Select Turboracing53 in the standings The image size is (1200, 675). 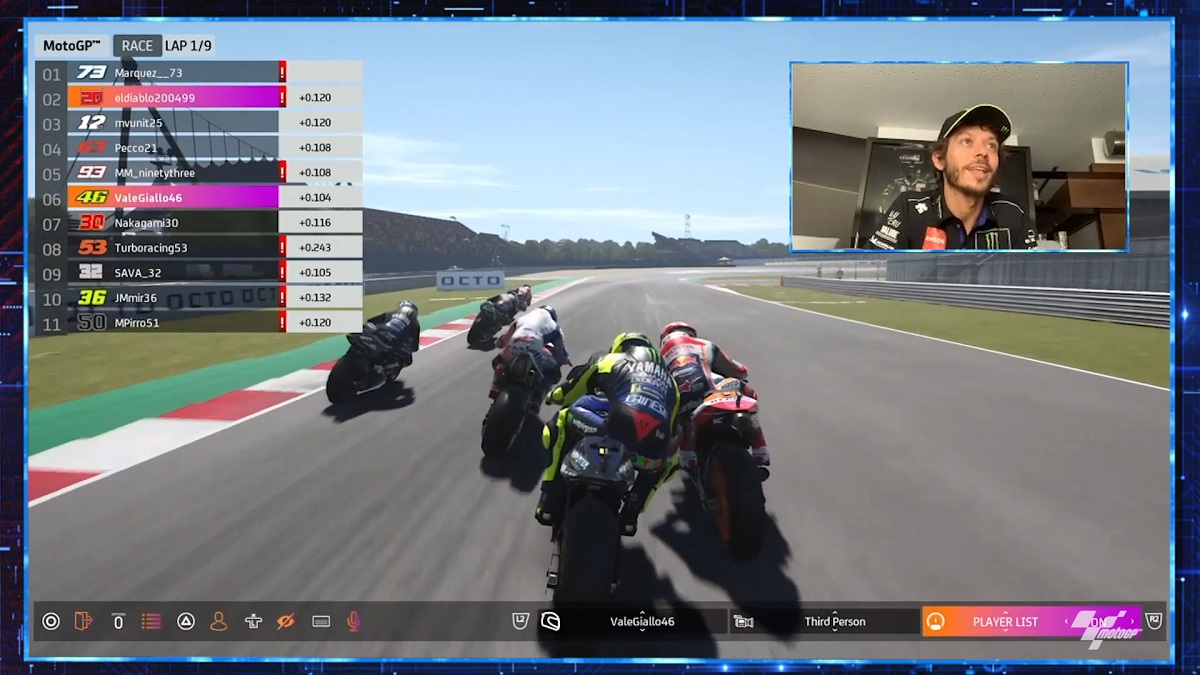199,247
